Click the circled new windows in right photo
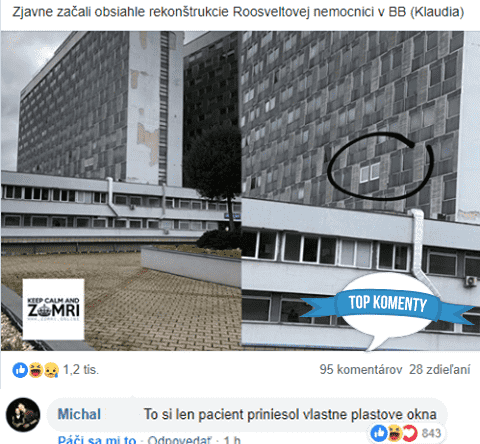This screenshot has width=480, height=444. (x=370, y=173)
